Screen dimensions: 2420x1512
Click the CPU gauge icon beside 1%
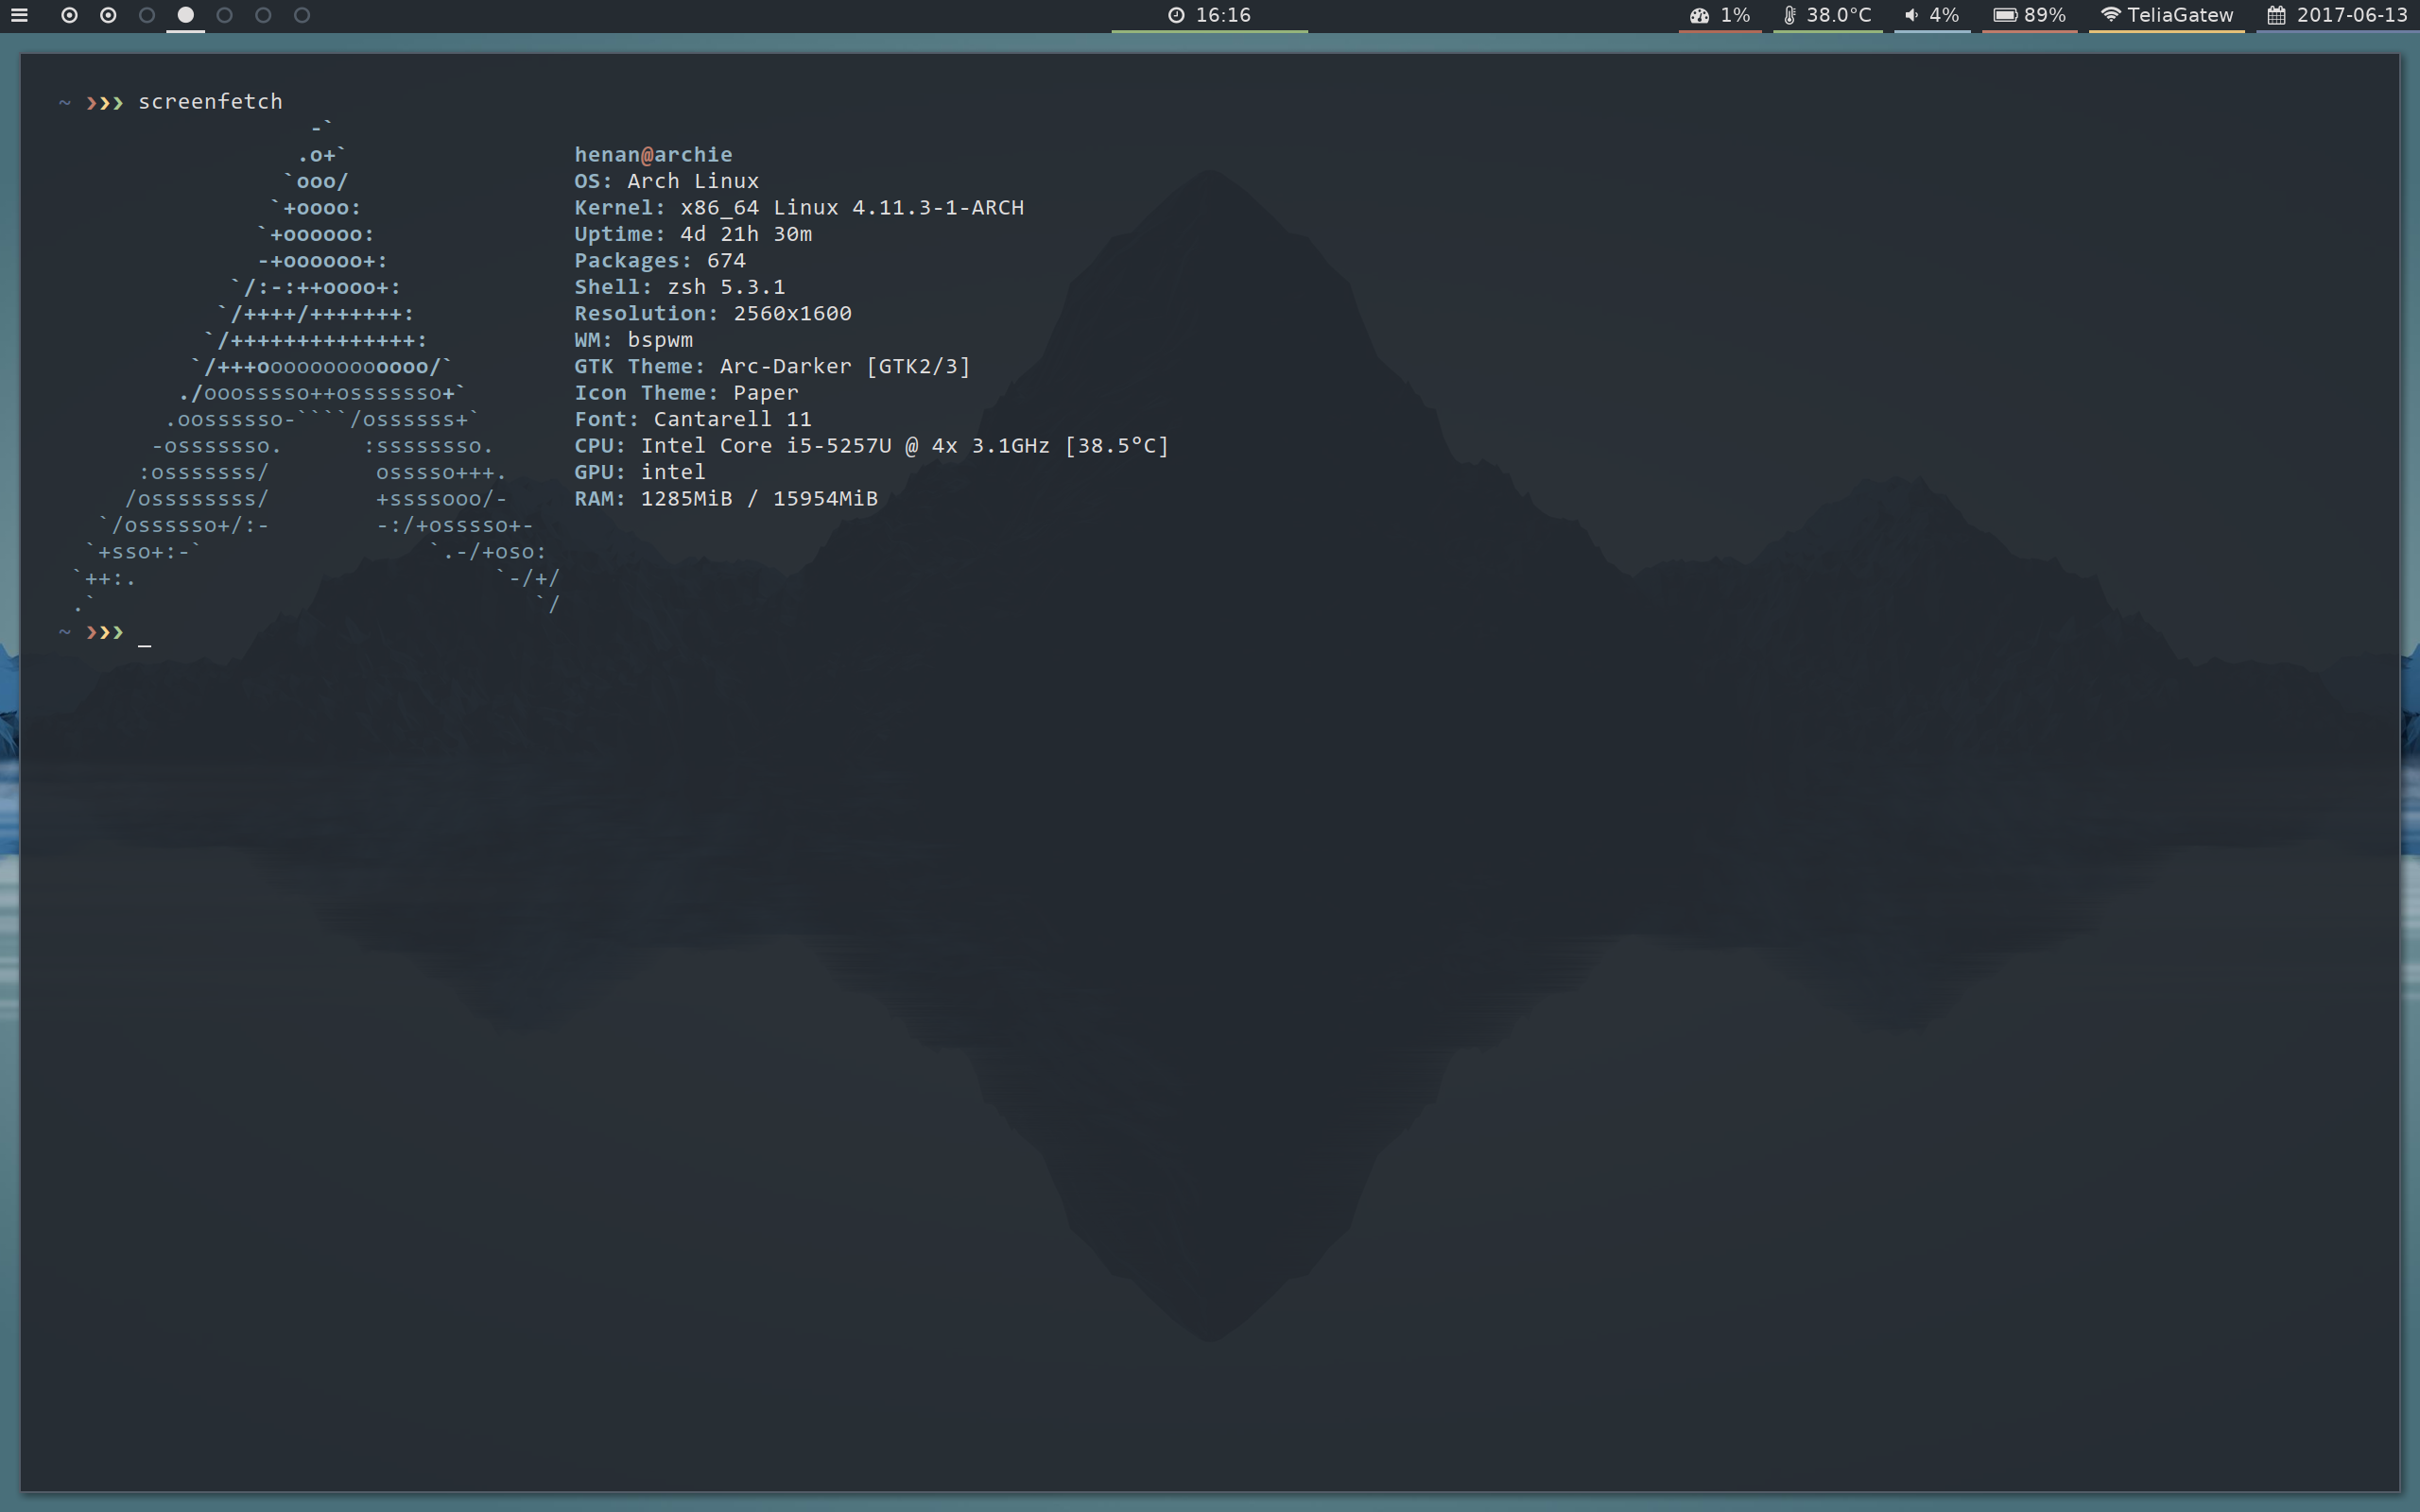(x=1699, y=15)
